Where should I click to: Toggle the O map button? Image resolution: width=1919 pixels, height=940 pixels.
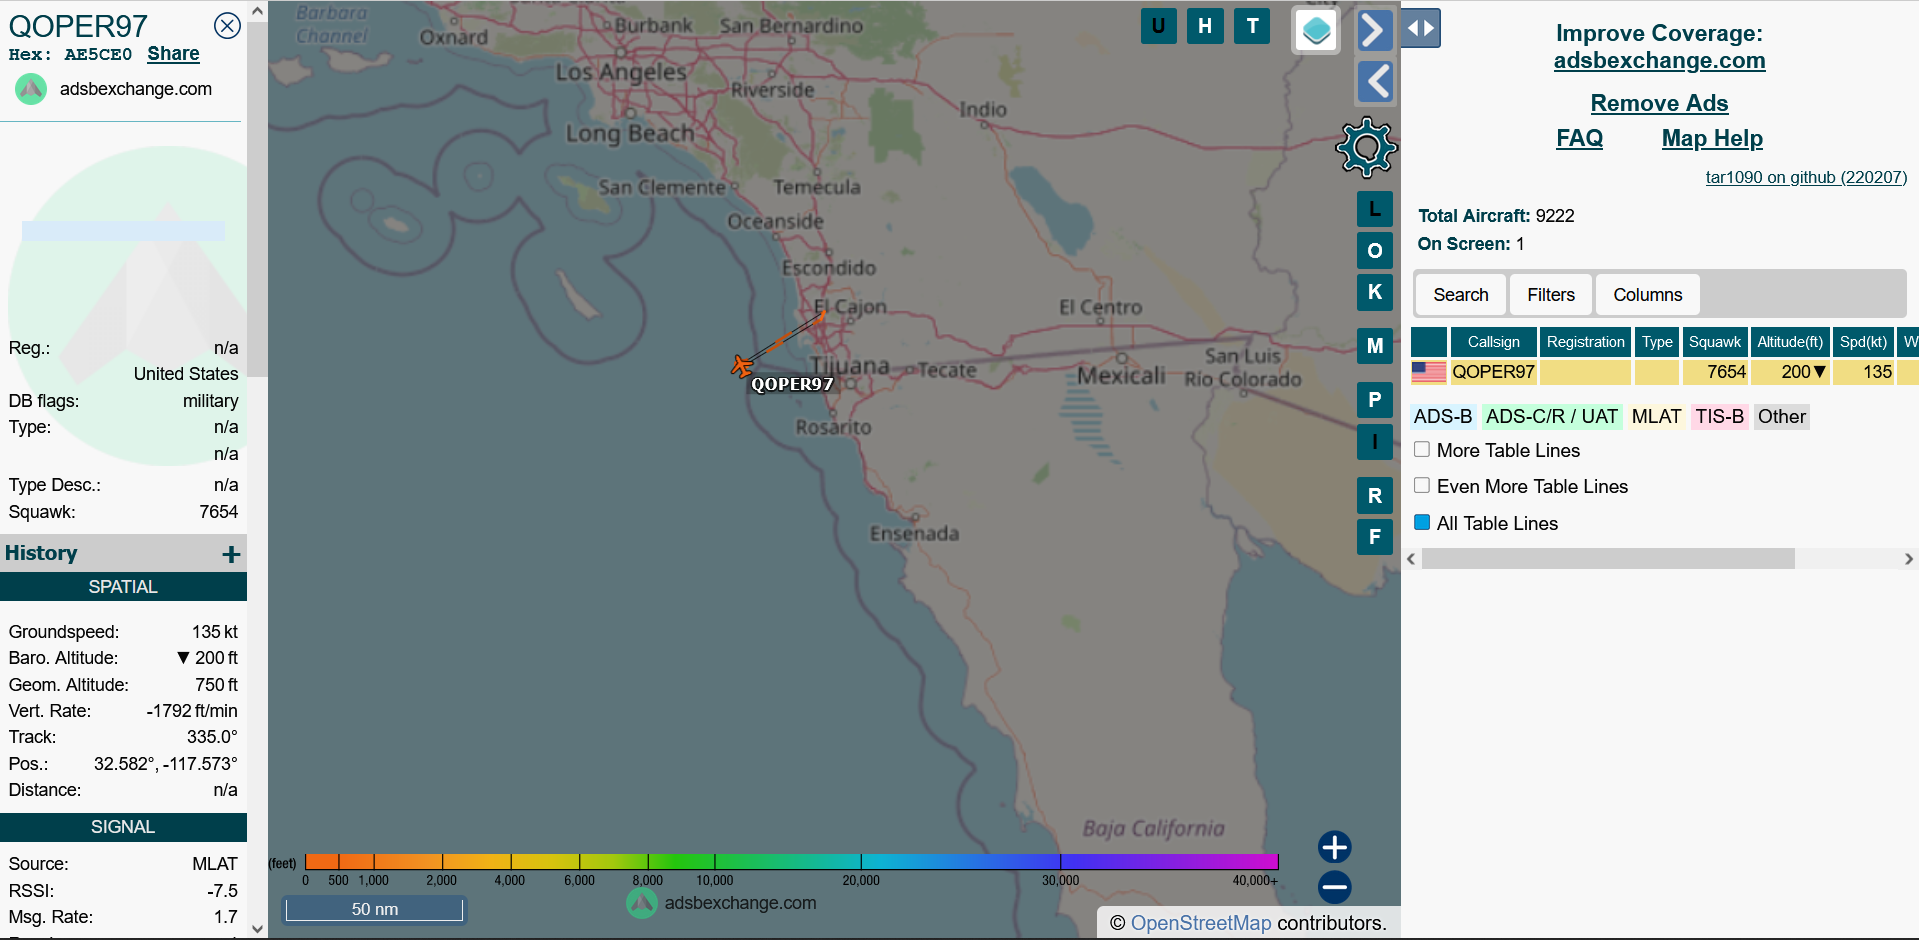[x=1375, y=251]
